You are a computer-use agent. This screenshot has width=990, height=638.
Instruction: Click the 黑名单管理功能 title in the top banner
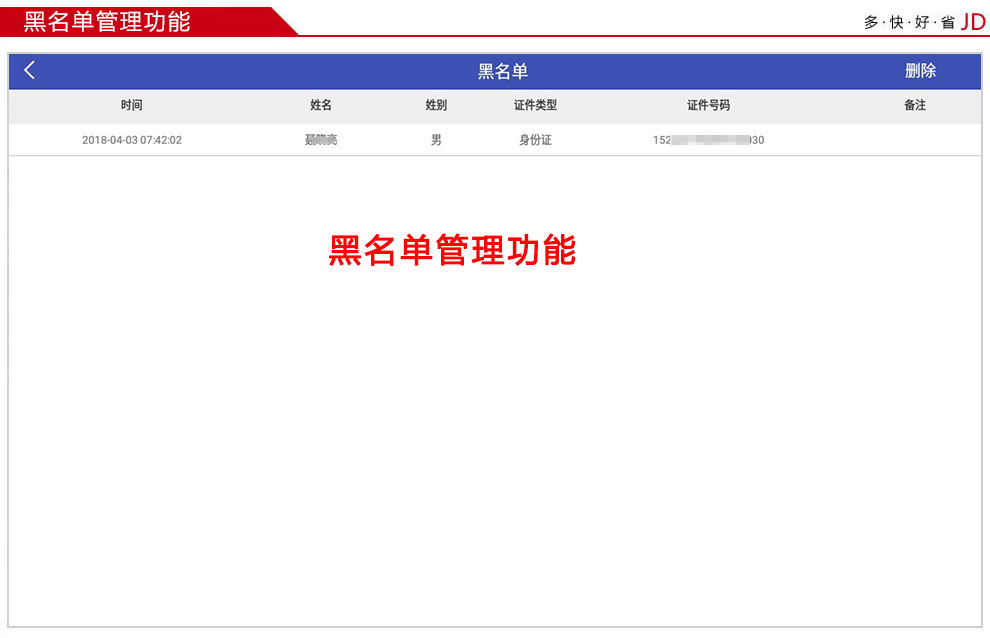coord(107,21)
